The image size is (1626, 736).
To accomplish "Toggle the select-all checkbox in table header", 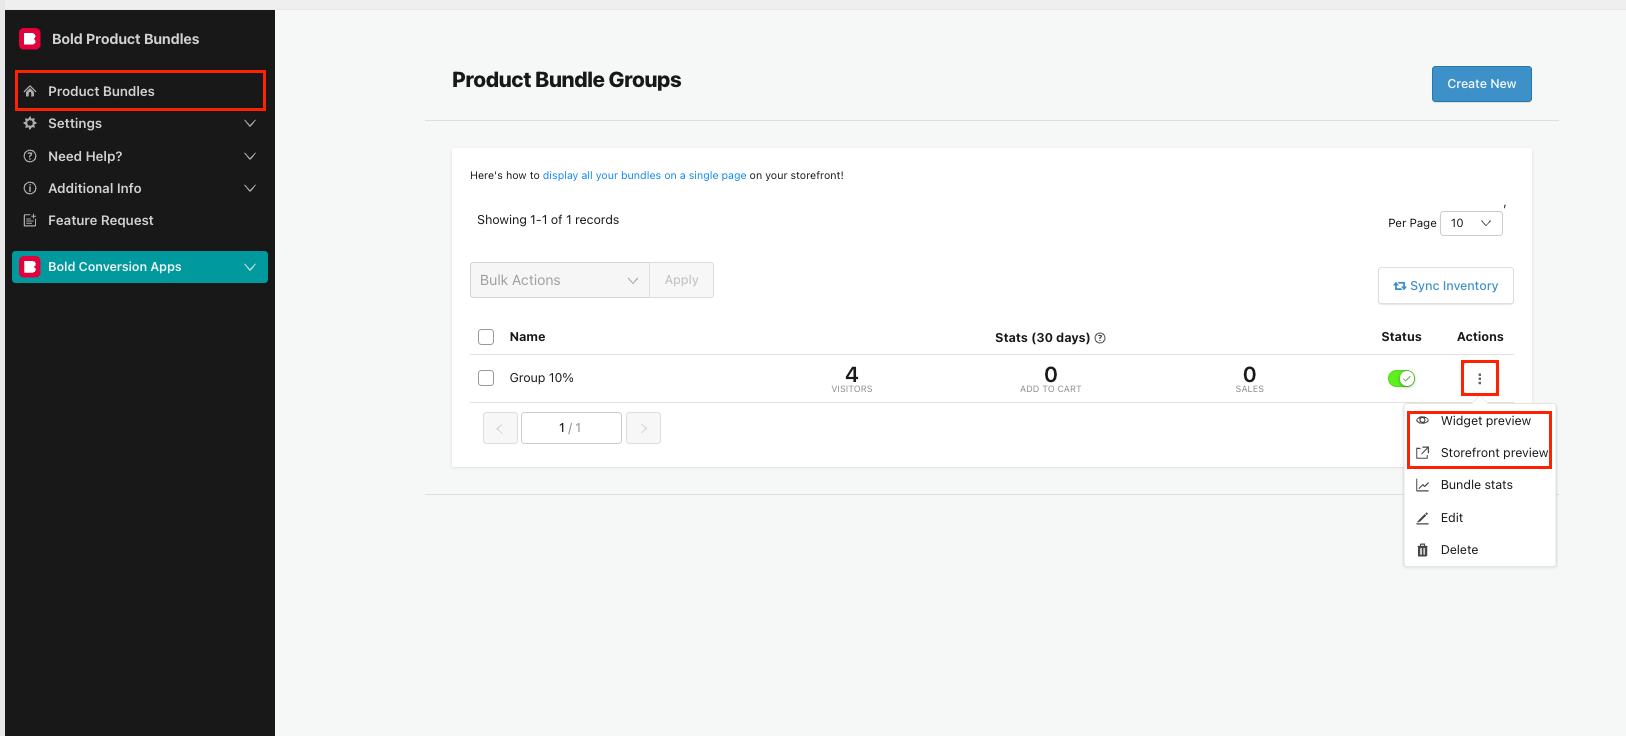I will coord(486,337).
